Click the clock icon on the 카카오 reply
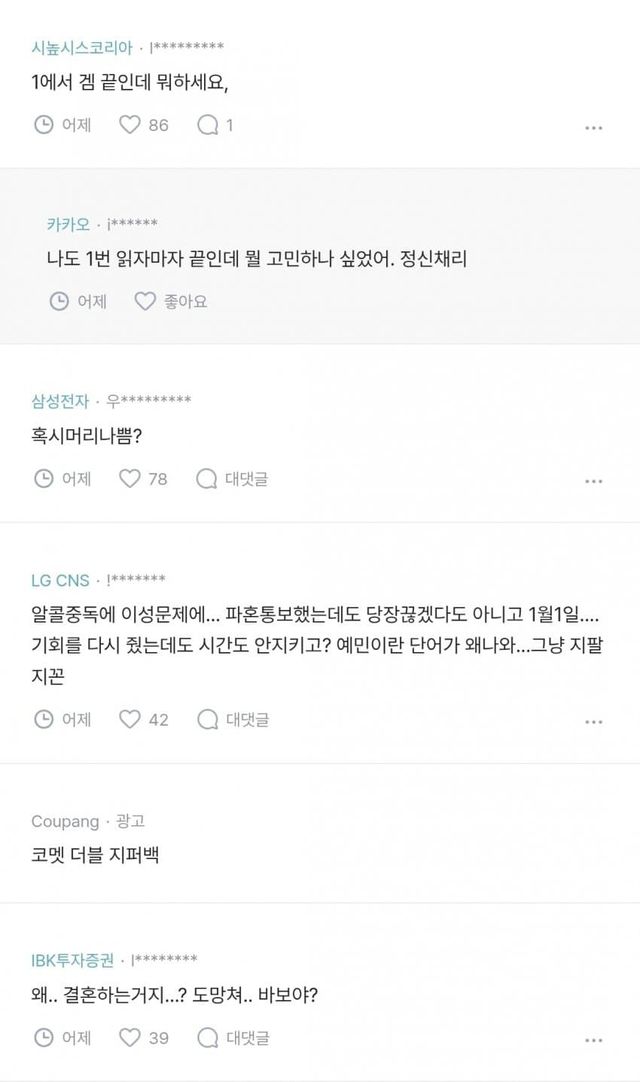 pyautogui.click(x=58, y=301)
